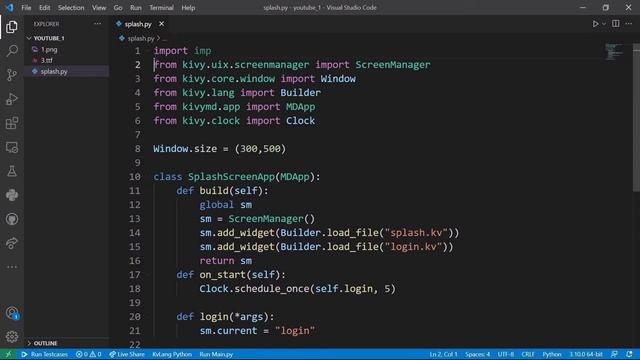This screenshot has width=640, height=360.
Task: Click the "class SplashScreenApp(MDApp):" line
Action: 237,177
